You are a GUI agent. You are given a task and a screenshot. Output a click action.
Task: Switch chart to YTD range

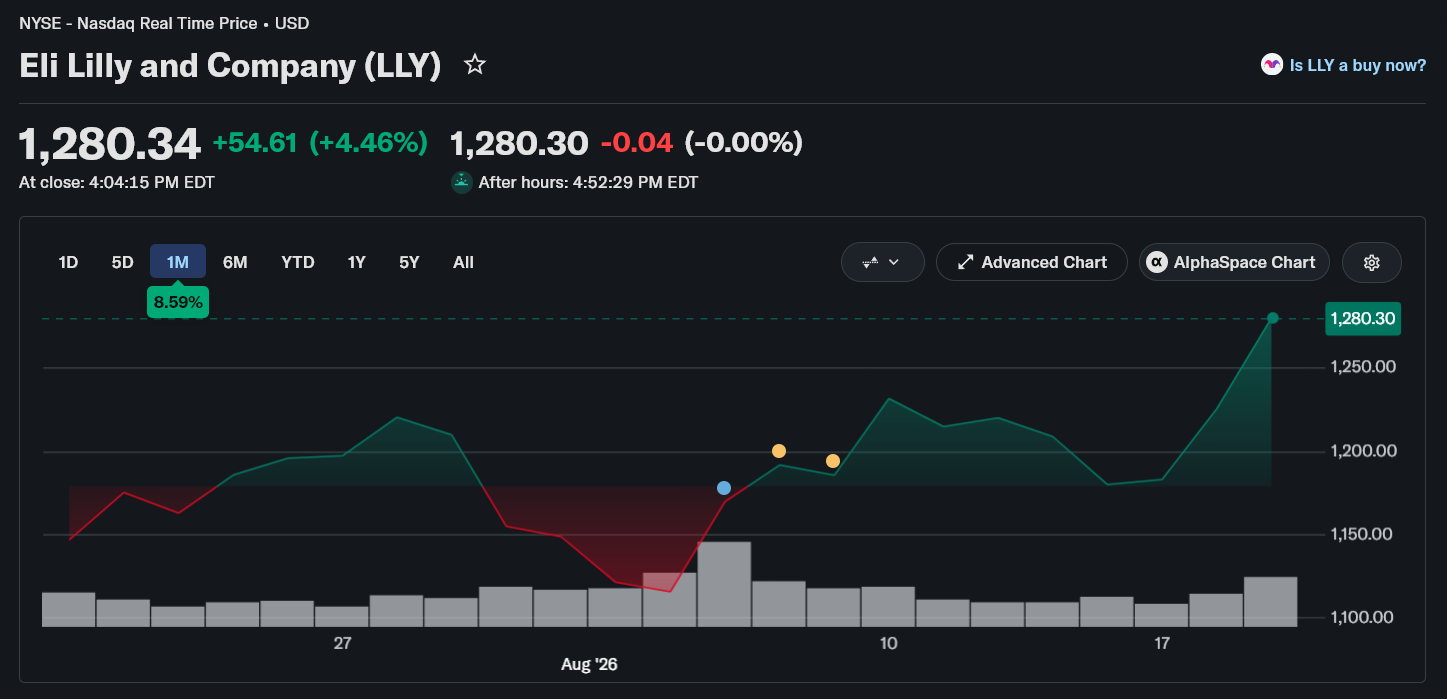click(x=298, y=262)
